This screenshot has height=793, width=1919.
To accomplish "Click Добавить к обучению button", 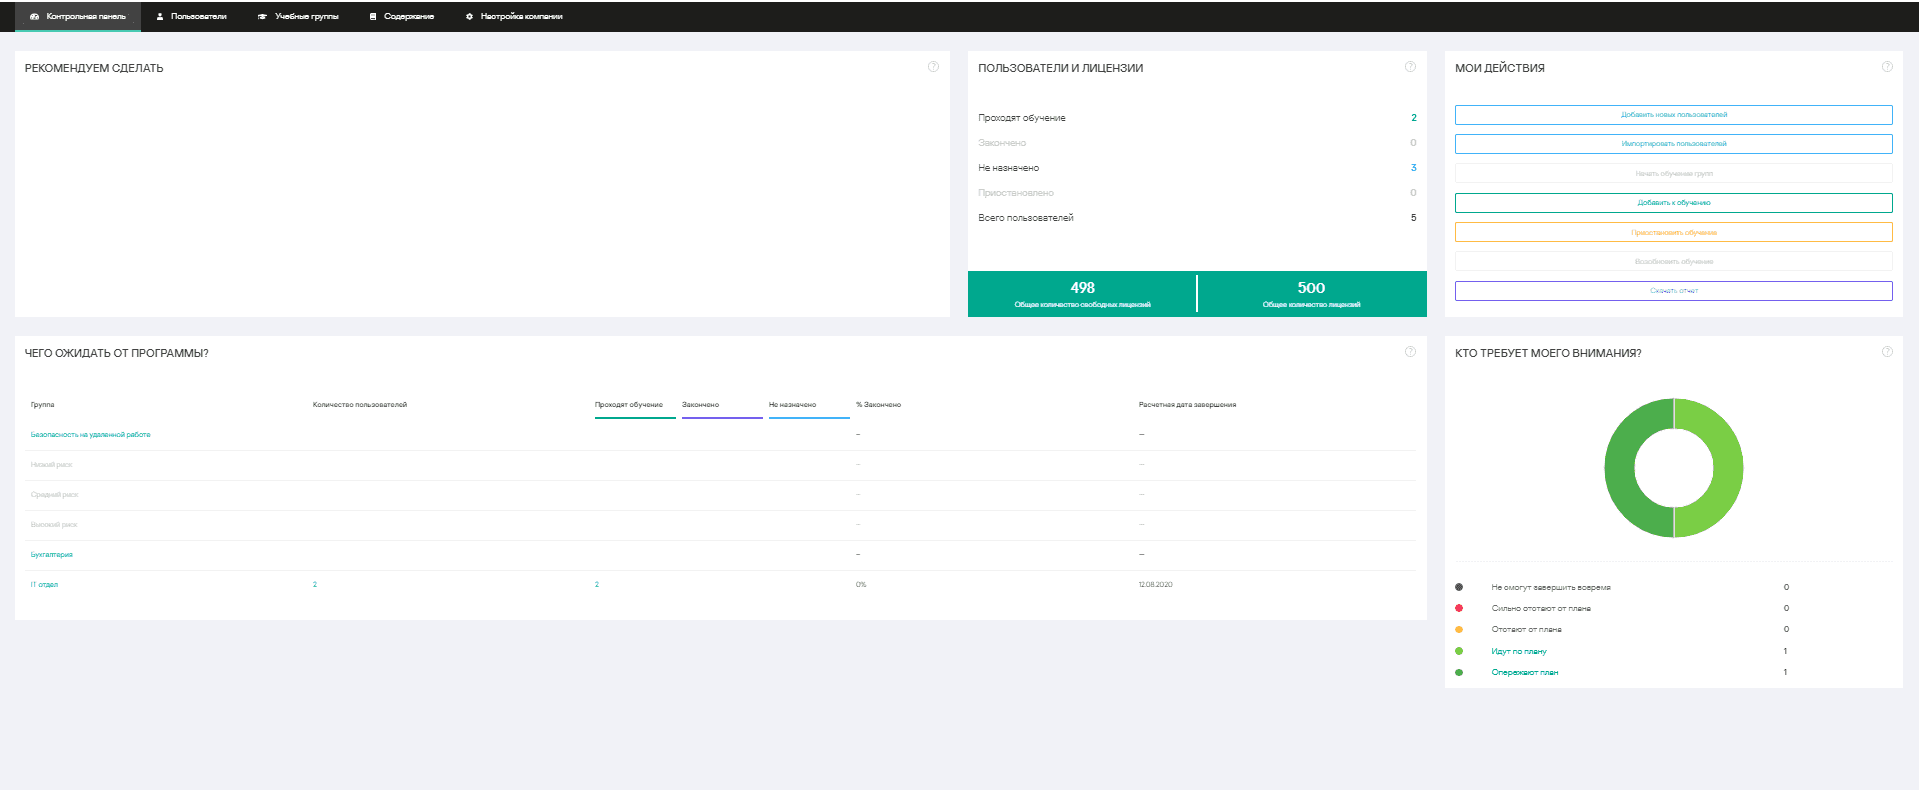I will [1673, 203].
